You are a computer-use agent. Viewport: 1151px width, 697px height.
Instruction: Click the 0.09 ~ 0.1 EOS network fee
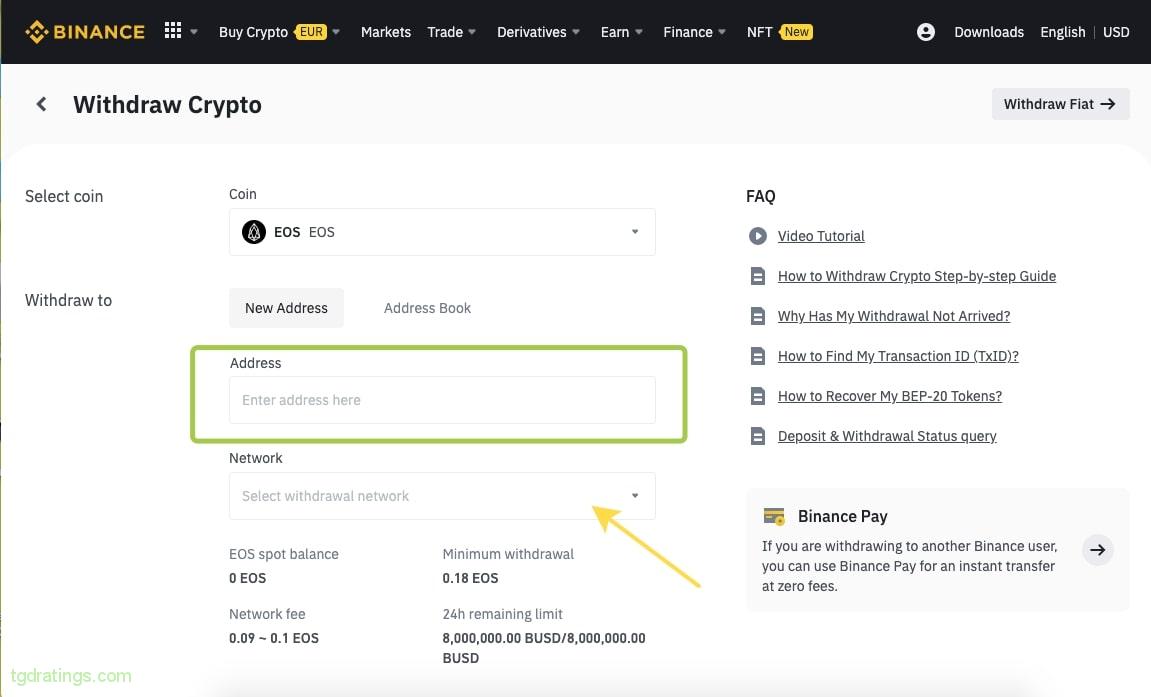[x=274, y=638]
